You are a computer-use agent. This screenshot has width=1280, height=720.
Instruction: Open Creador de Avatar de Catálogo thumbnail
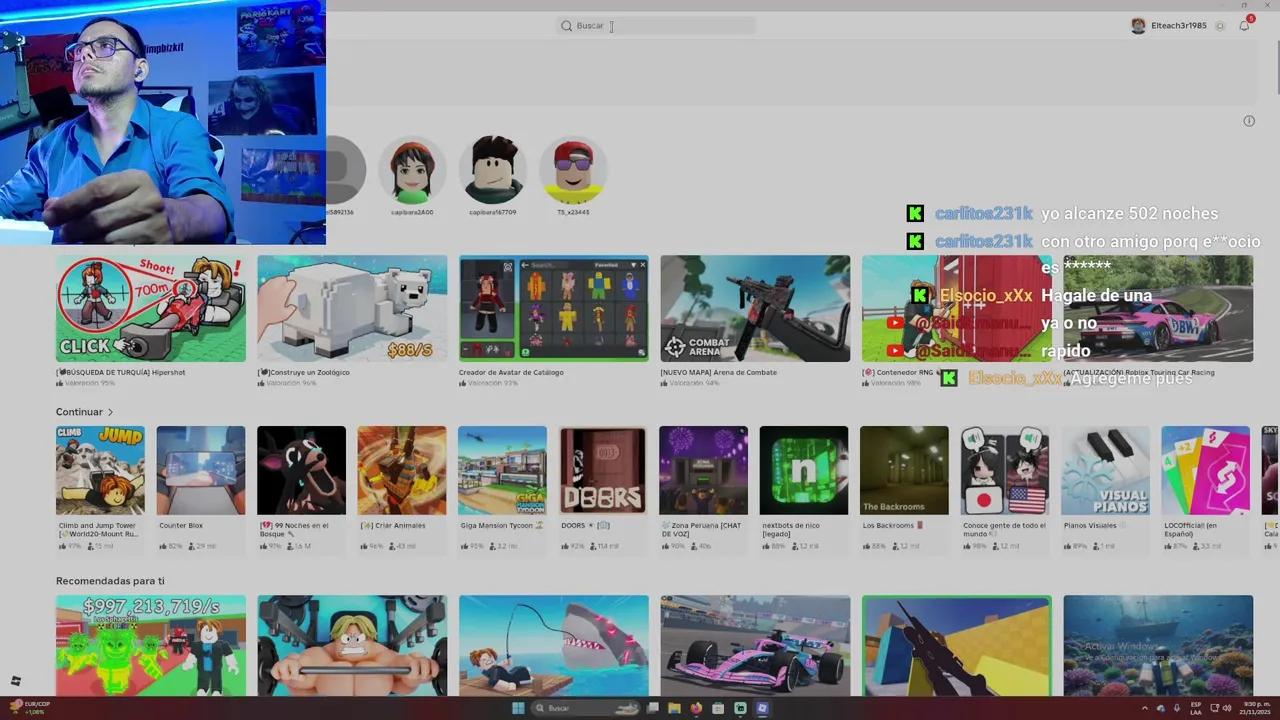coord(554,308)
